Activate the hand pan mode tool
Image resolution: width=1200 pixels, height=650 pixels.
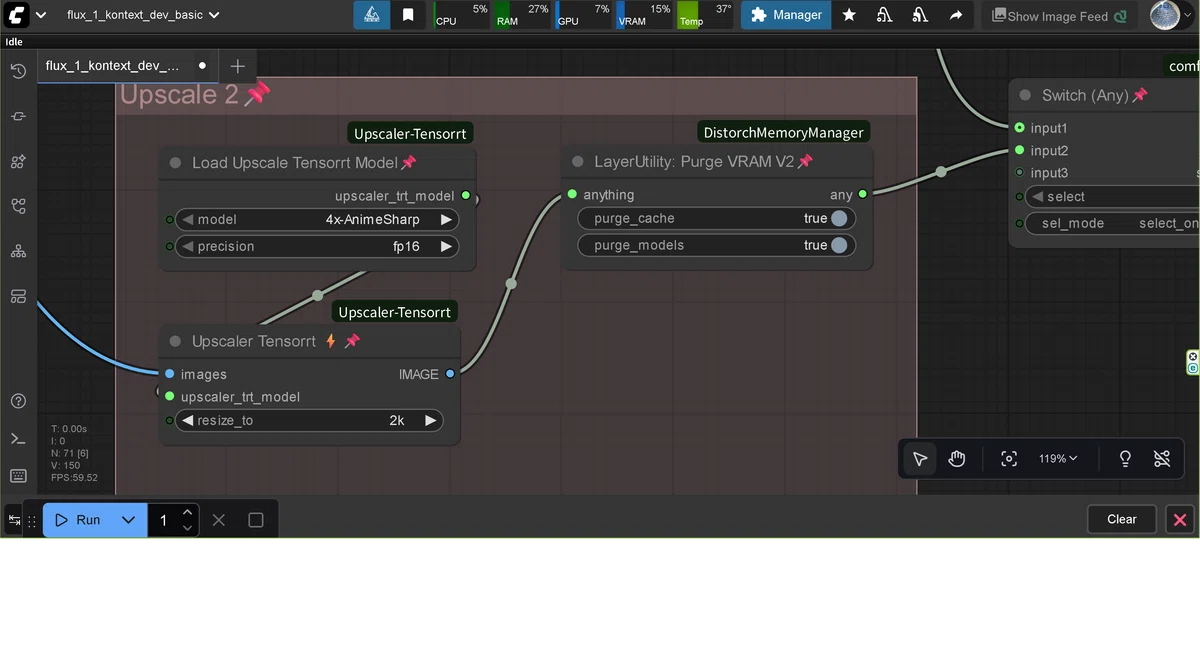click(x=957, y=459)
